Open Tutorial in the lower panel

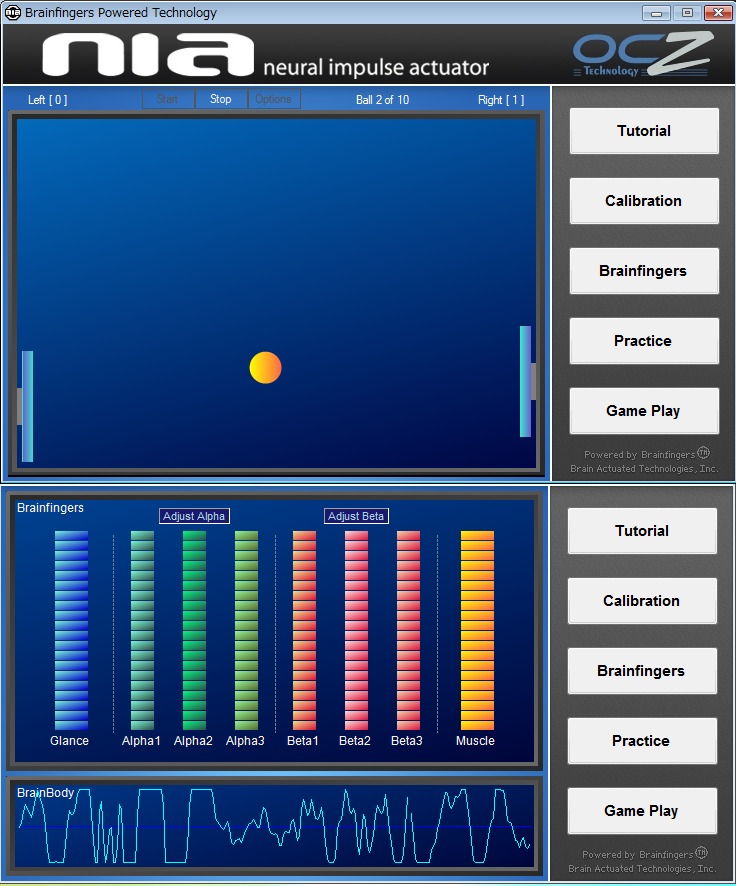642,531
